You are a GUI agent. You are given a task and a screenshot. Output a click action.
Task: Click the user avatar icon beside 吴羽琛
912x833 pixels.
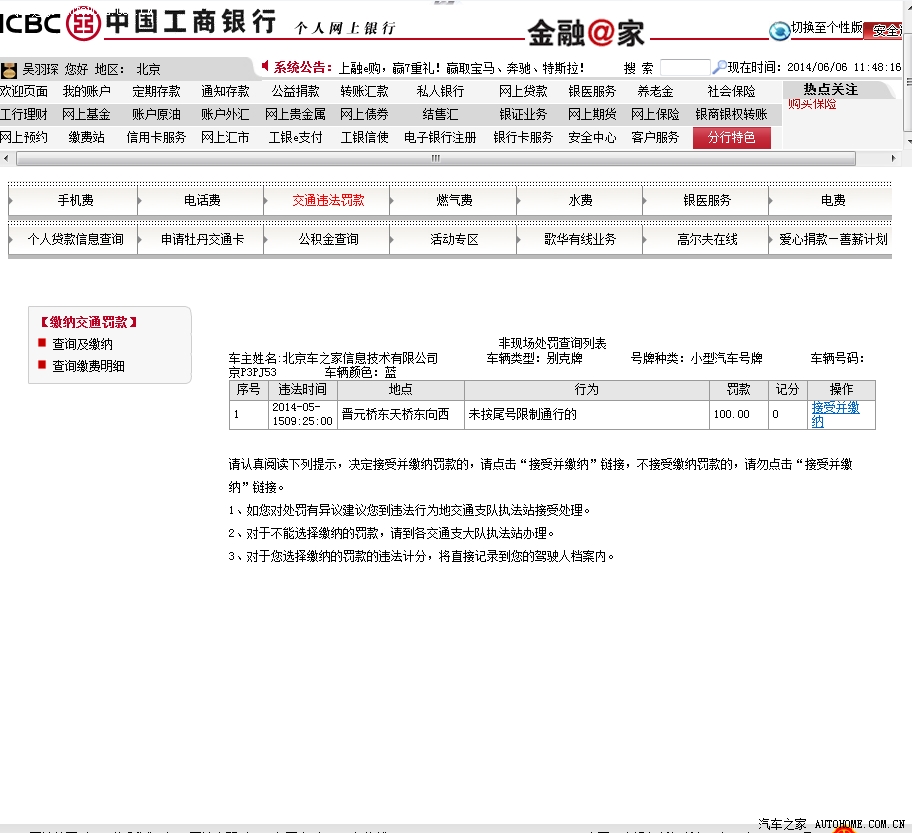pos(9,70)
